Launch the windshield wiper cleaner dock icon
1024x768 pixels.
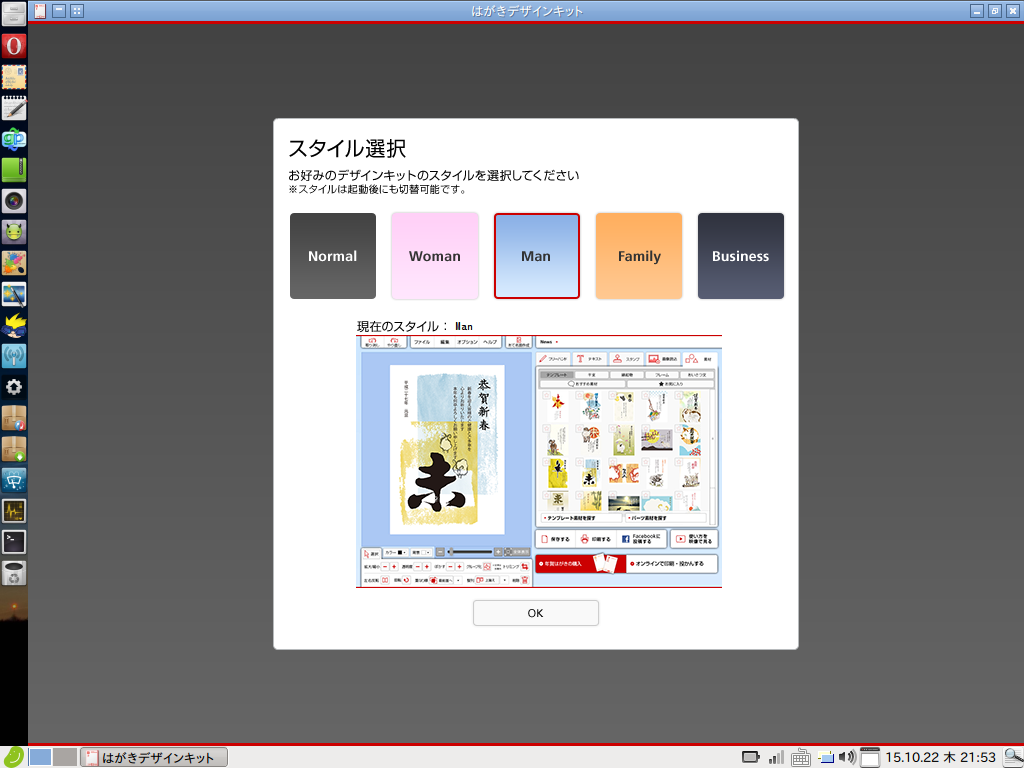coord(14,480)
